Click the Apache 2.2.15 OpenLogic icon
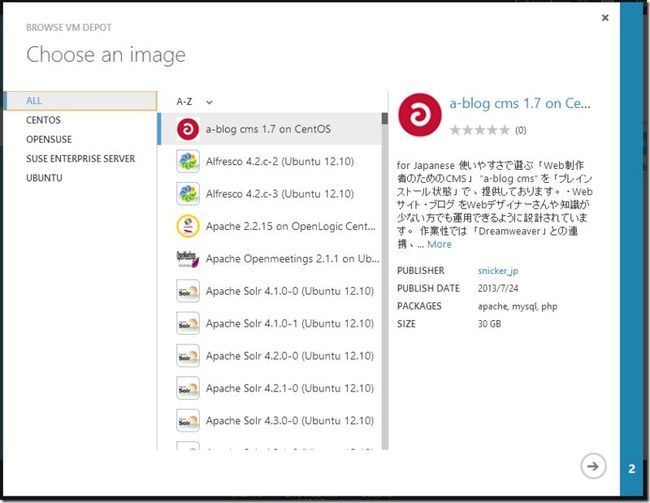The image size is (650, 503). [188, 226]
